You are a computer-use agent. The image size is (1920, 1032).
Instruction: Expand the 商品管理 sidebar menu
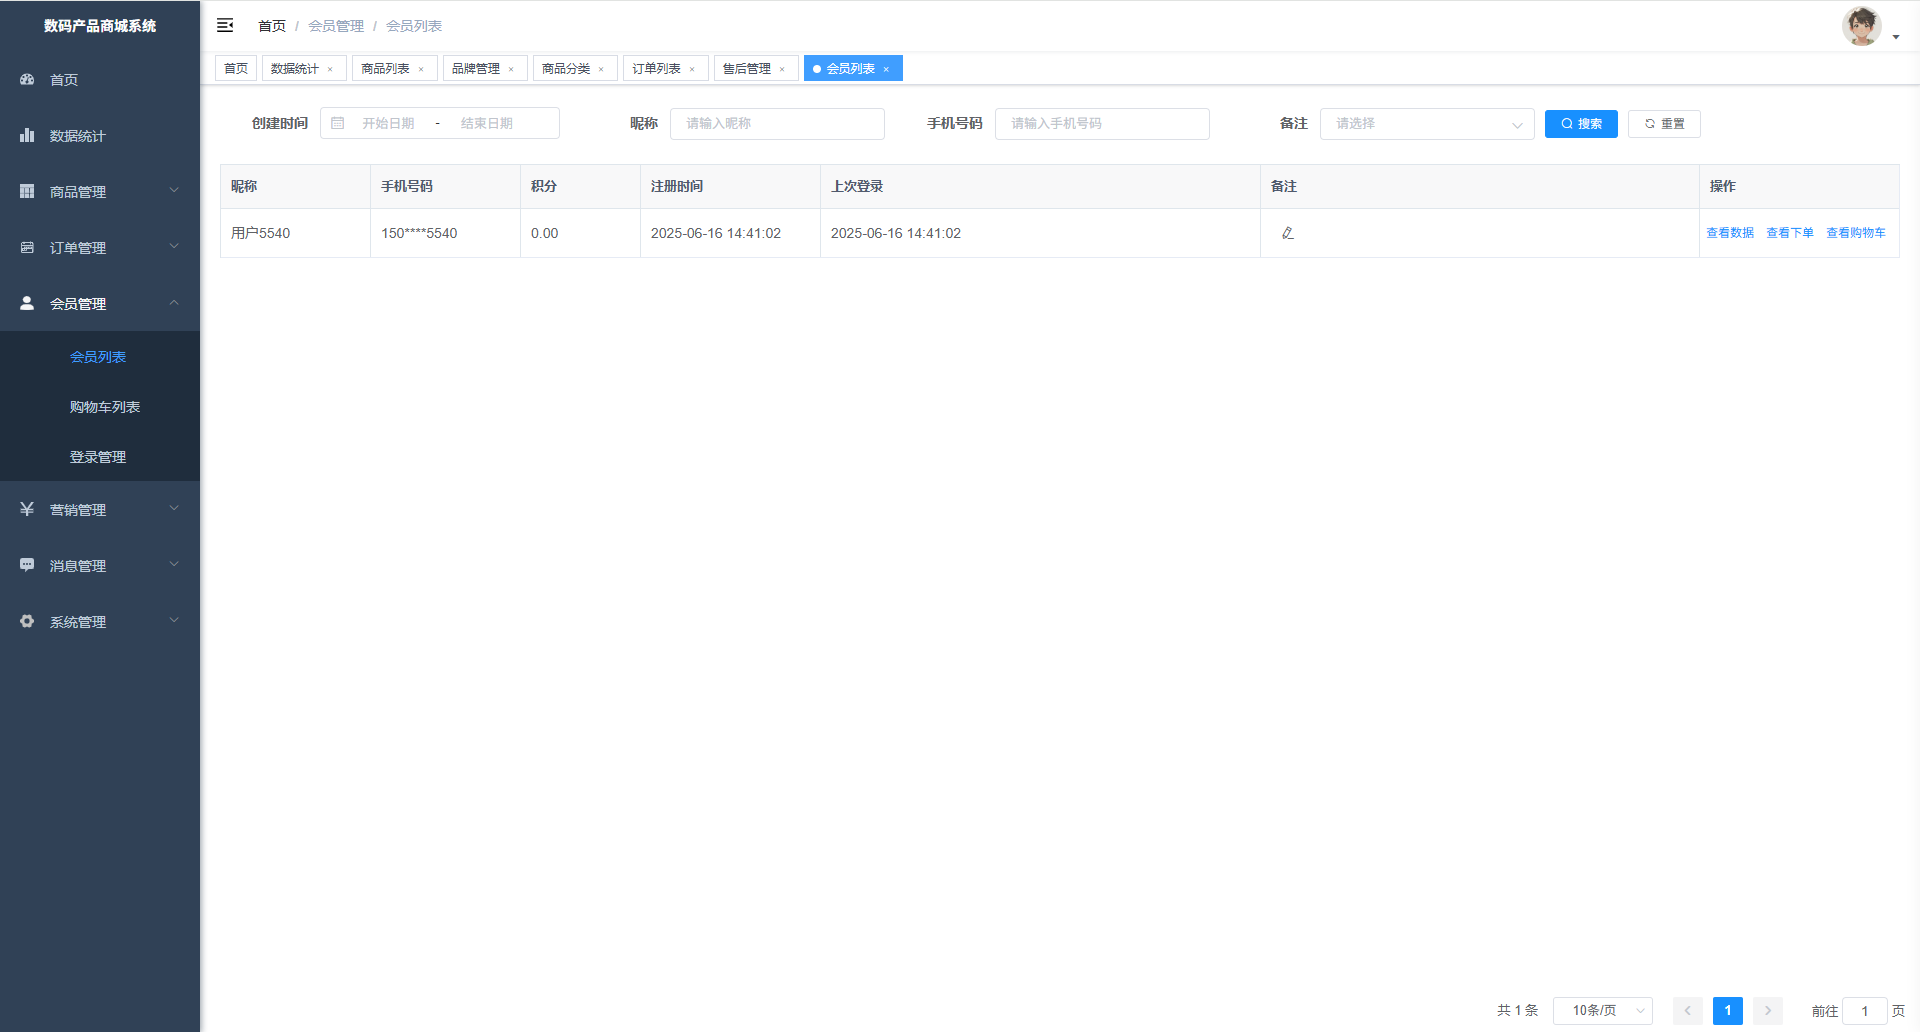pos(100,192)
